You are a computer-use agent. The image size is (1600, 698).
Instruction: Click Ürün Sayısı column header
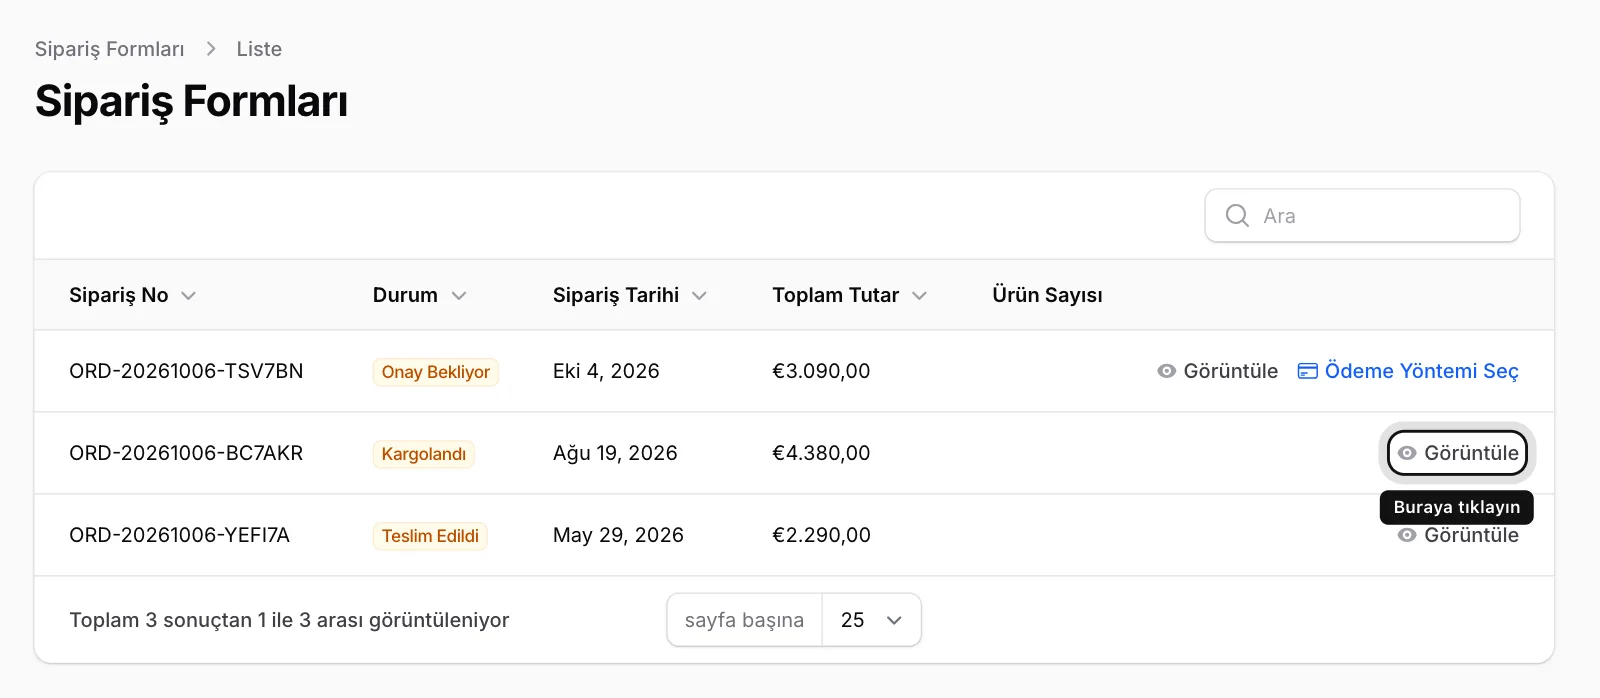point(1047,295)
